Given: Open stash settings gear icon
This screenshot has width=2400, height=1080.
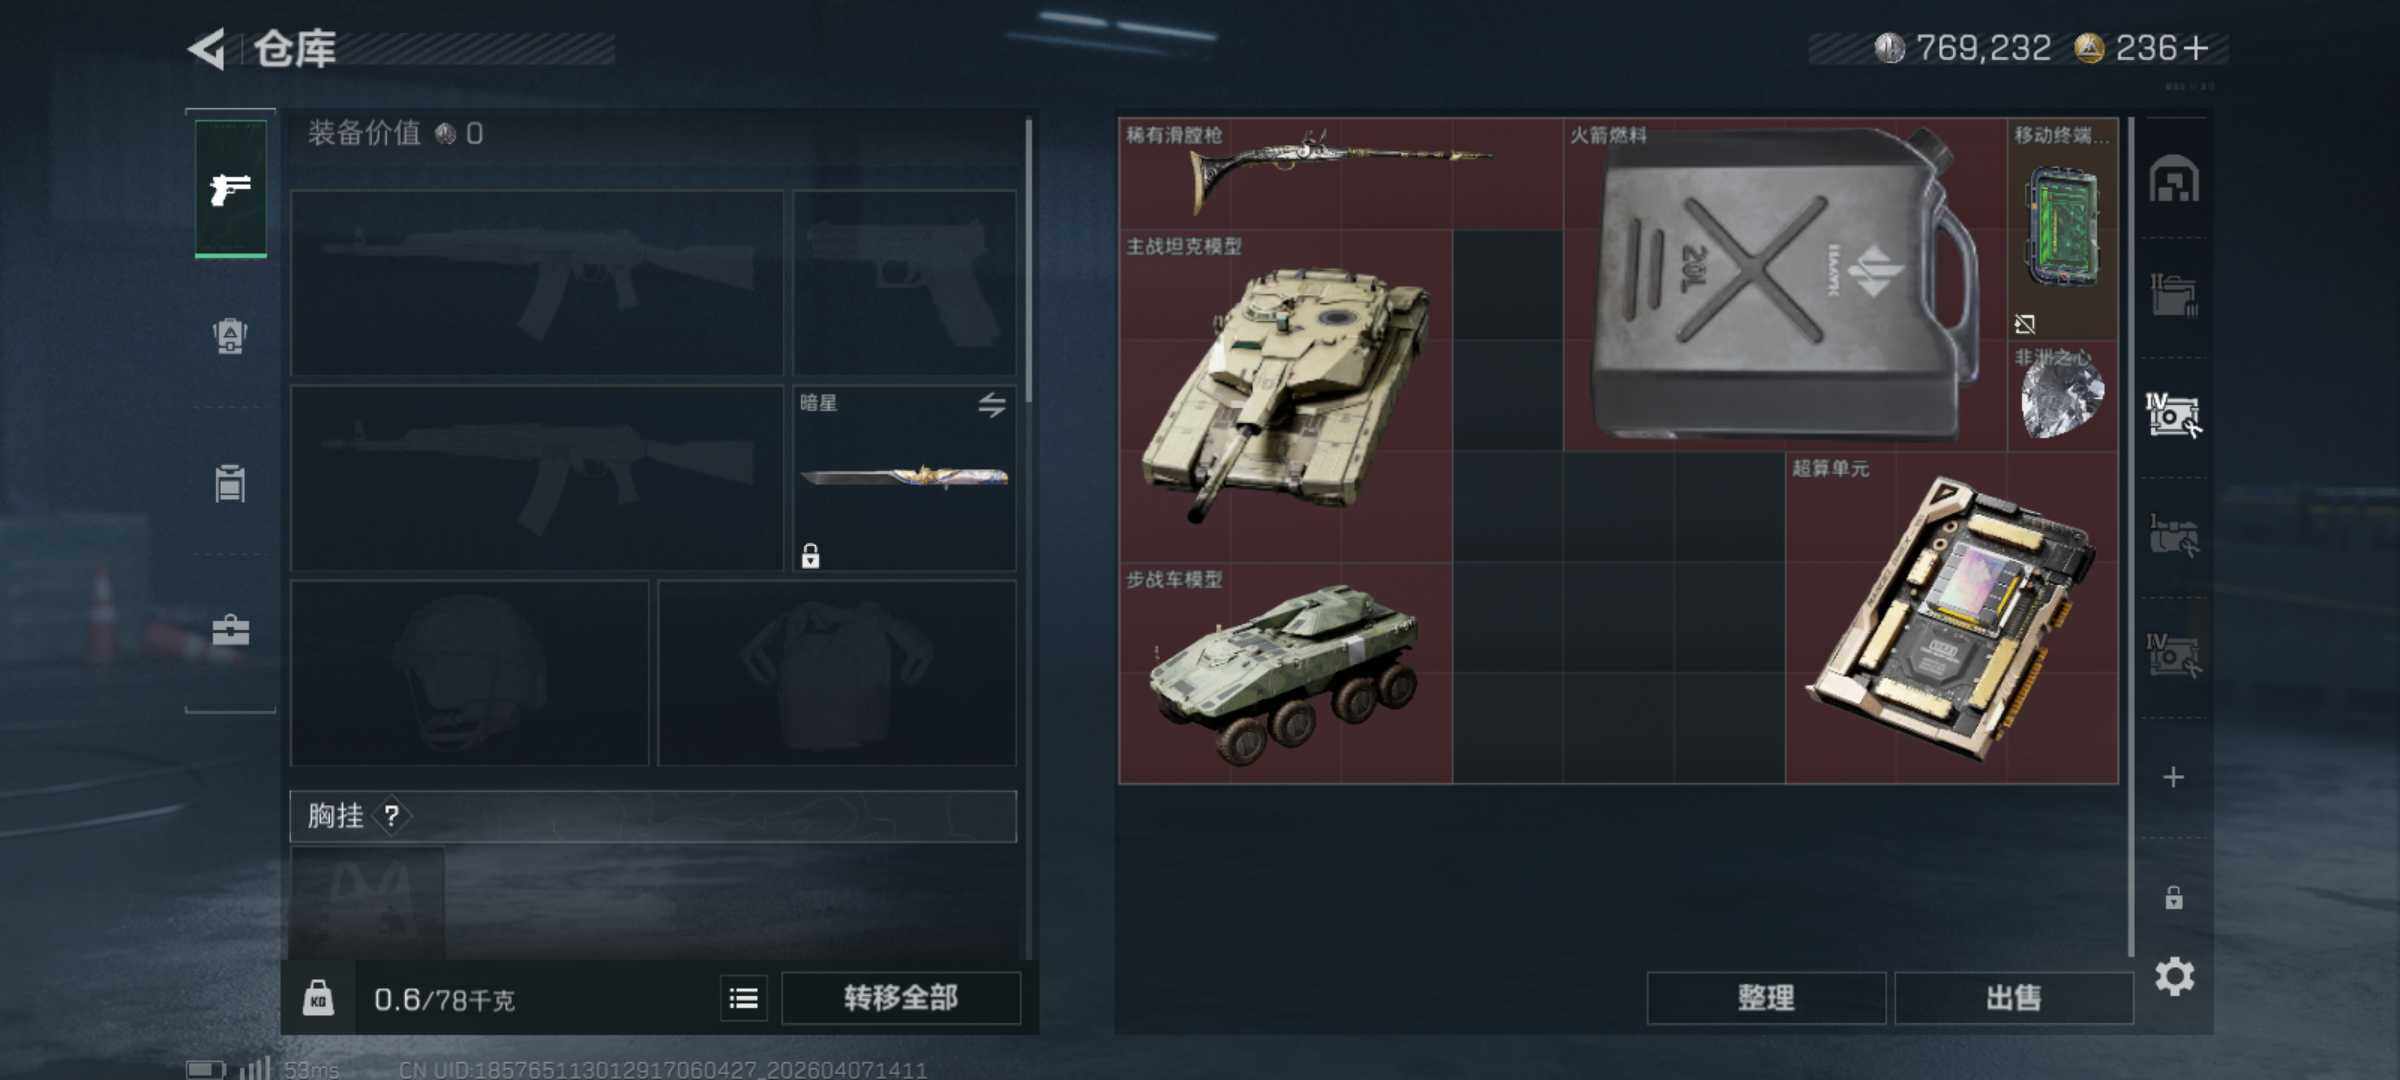Looking at the screenshot, I should (x=2174, y=976).
